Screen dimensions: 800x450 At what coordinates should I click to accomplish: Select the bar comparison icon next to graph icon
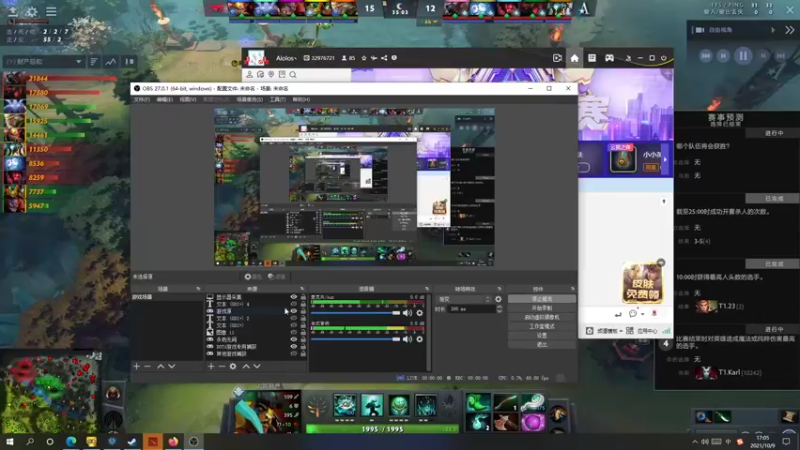(x=130, y=62)
